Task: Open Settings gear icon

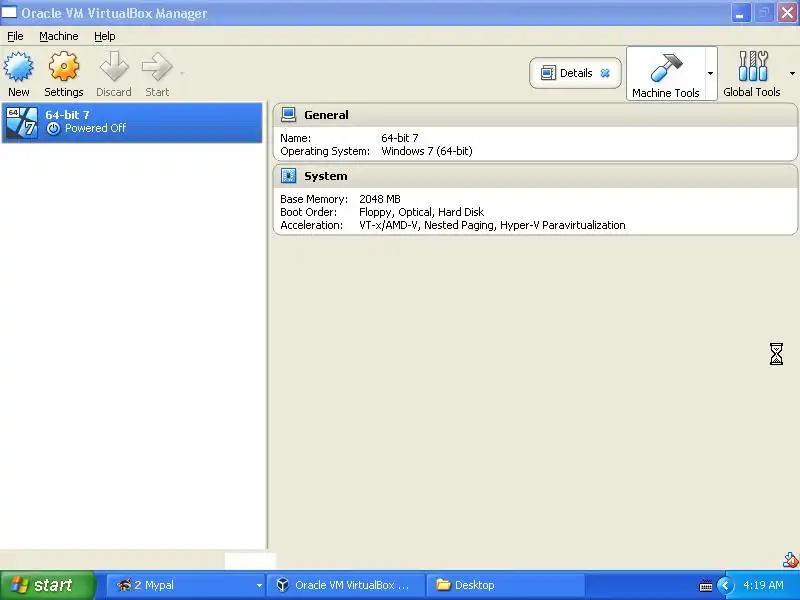Action: [x=64, y=66]
